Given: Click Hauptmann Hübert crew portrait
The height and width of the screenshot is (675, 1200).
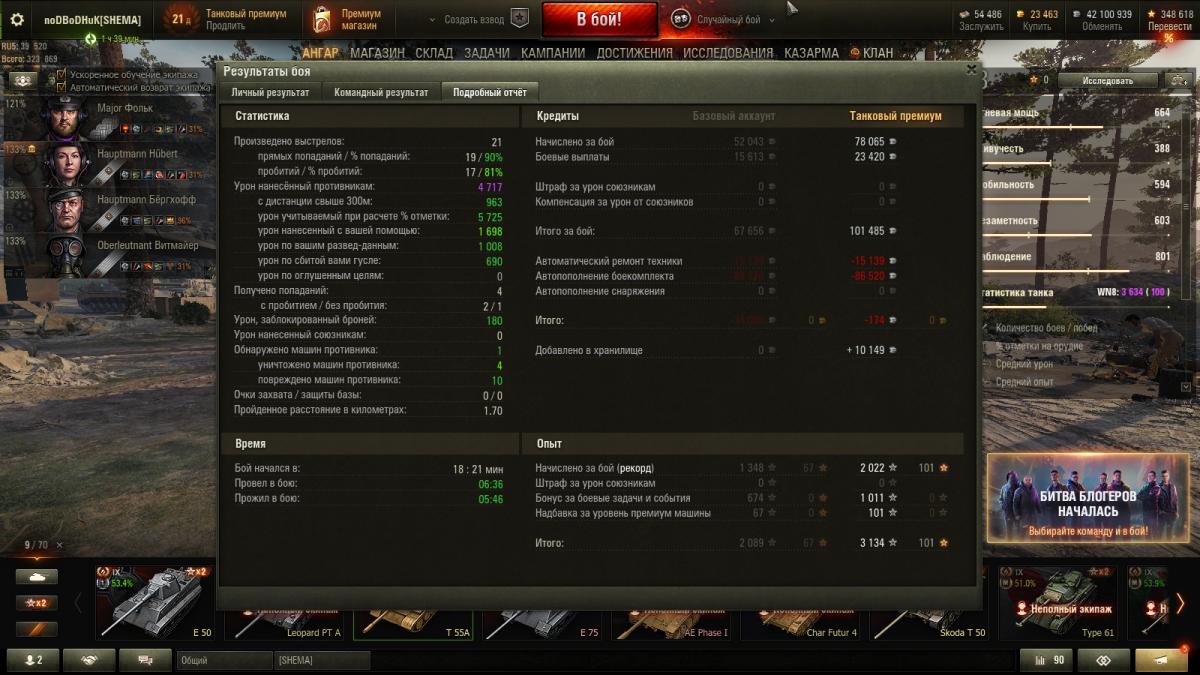Looking at the screenshot, I should pyautogui.click(x=68, y=164).
